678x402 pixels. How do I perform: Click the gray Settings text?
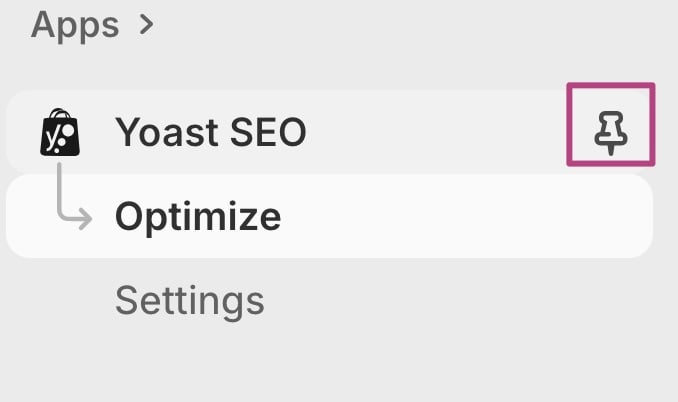(x=189, y=299)
